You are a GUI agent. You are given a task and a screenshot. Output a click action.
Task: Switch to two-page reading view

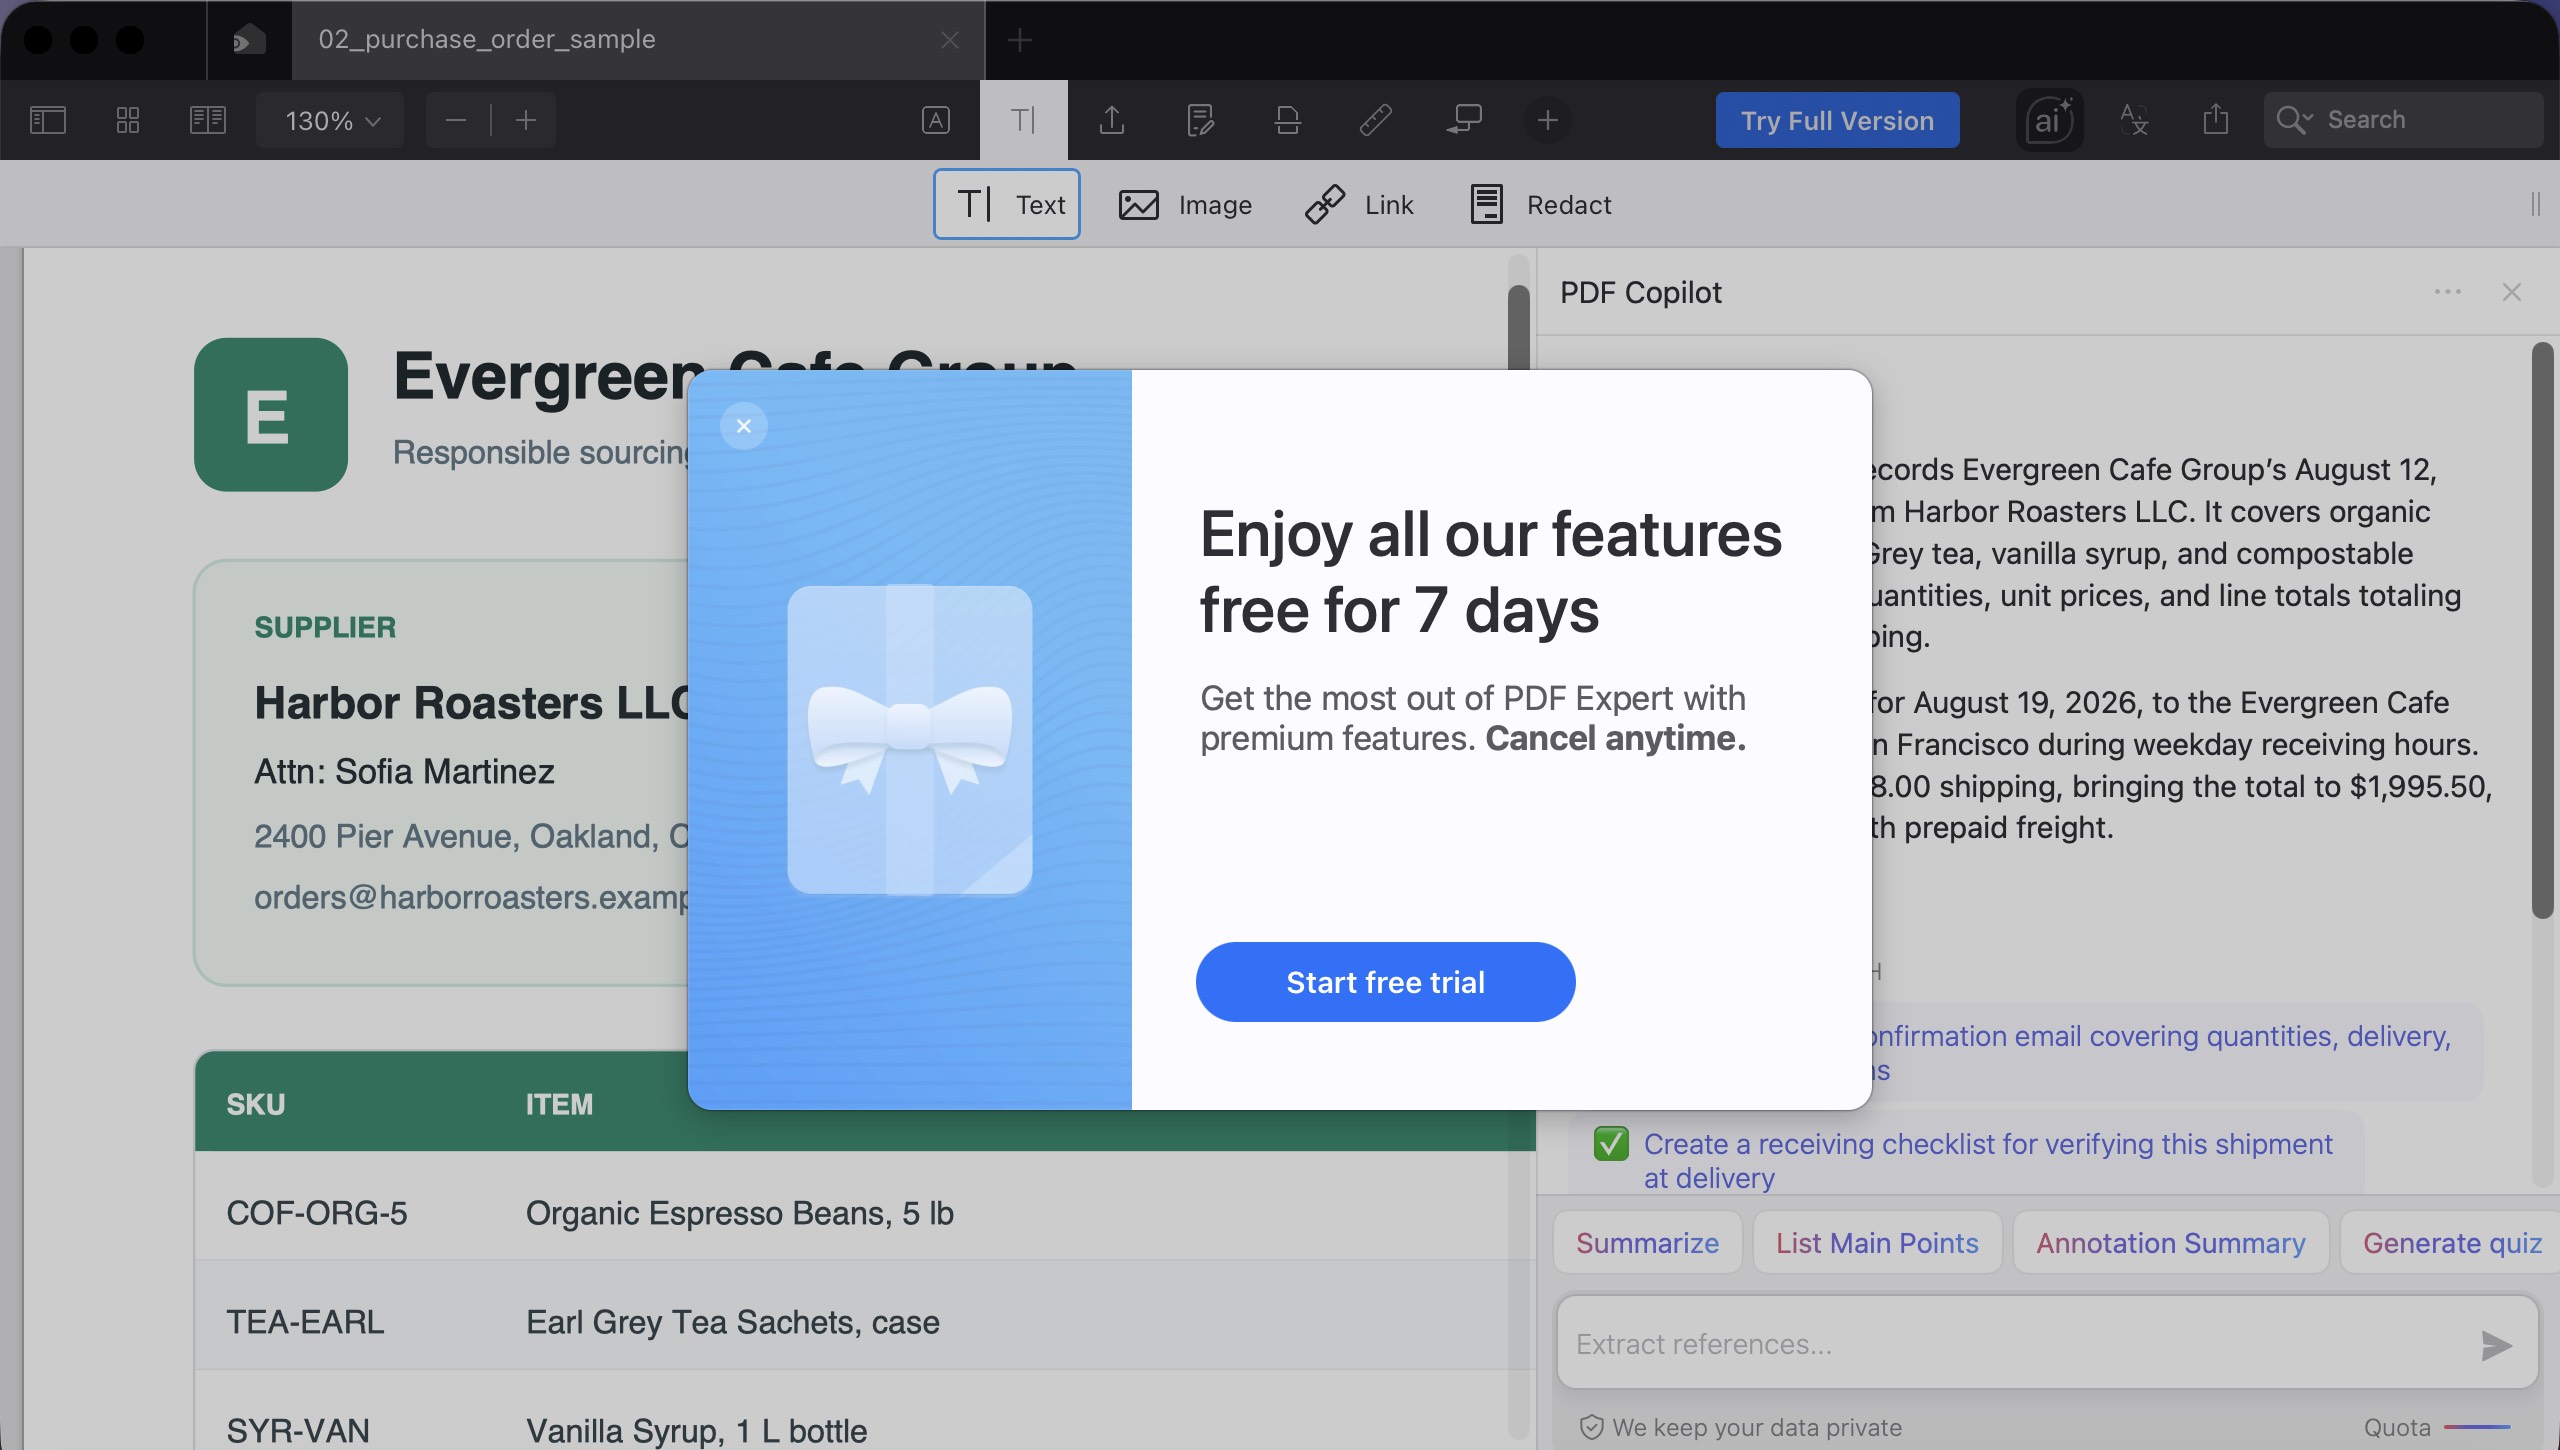coord(208,121)
